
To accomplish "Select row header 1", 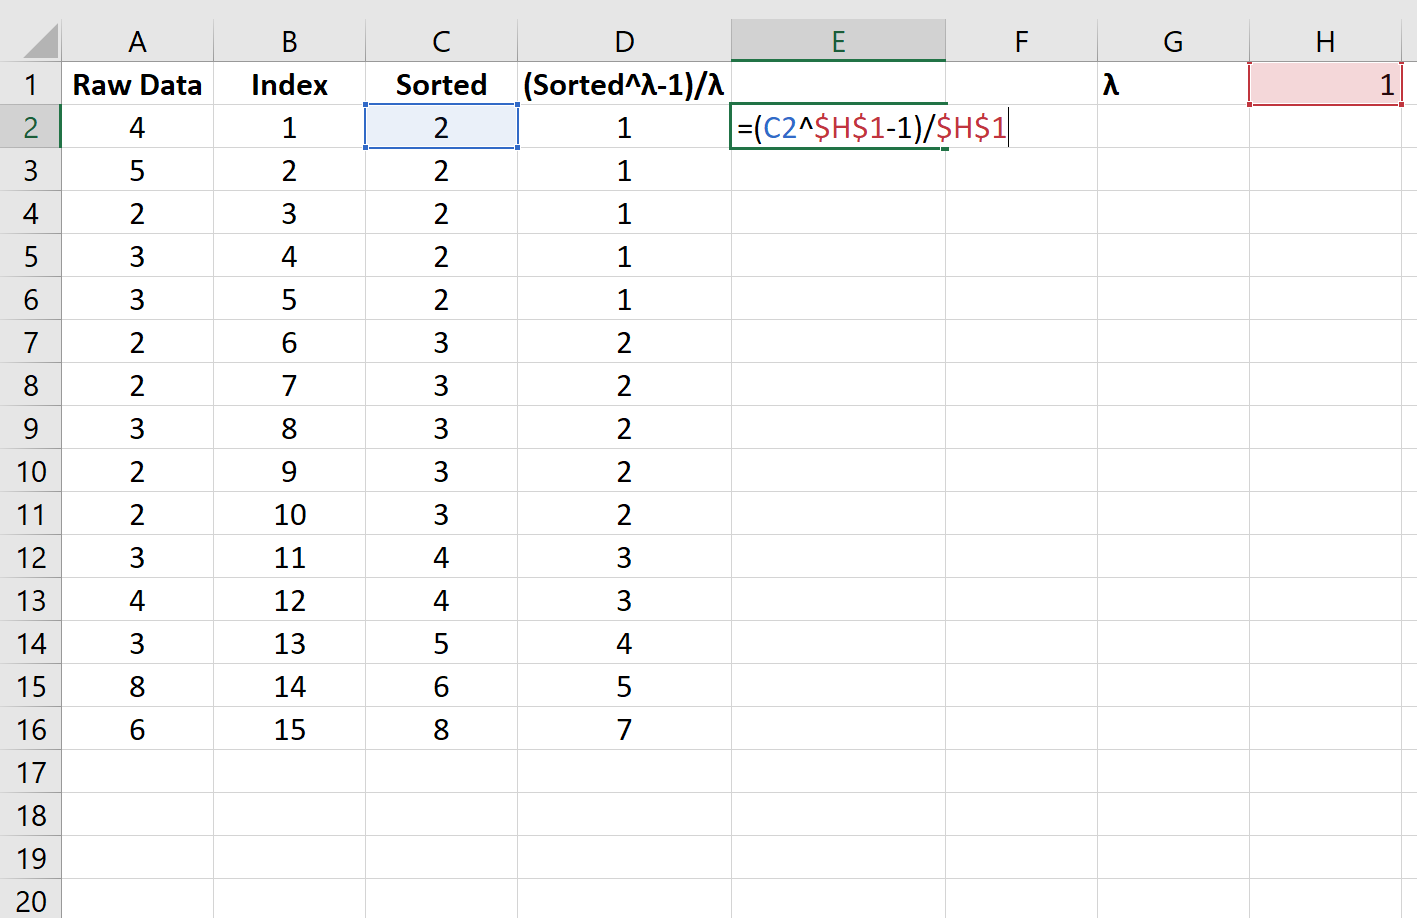I will coord(30,84).
